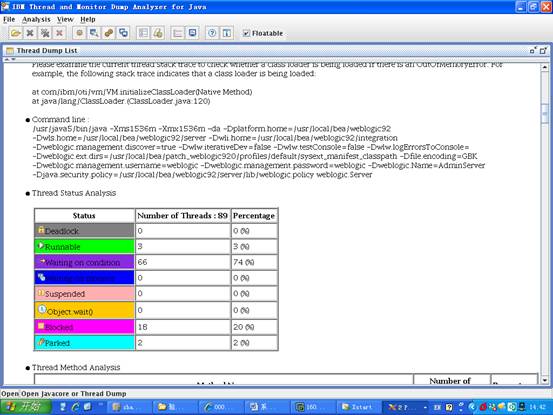Open the Analysis menu

36,19
